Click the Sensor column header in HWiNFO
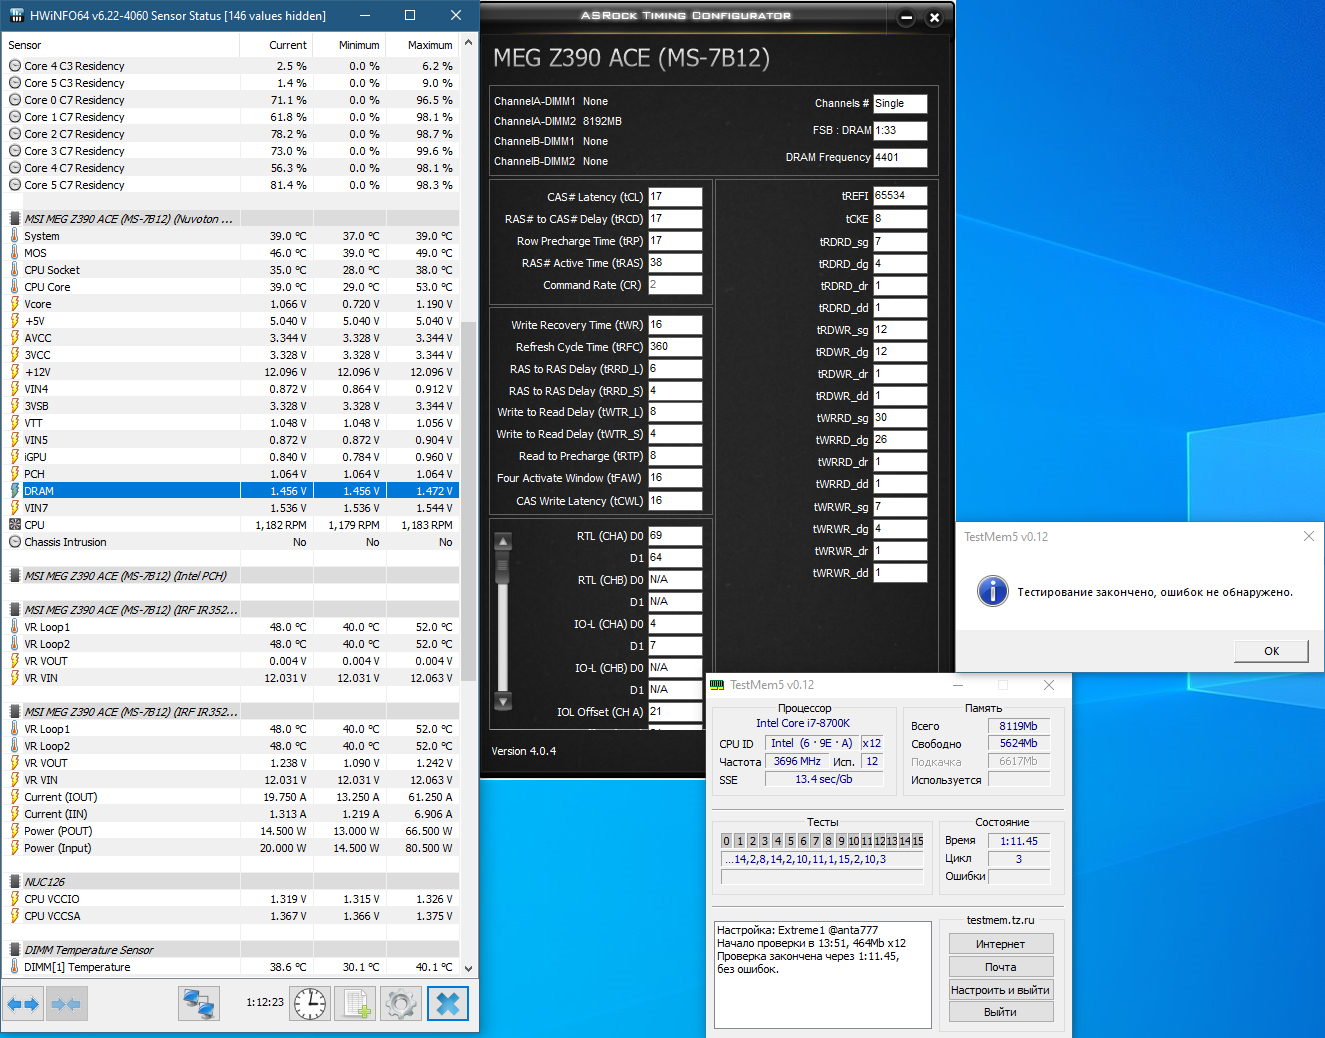Screen dimensions: 1325x1038 coord(121,45)
